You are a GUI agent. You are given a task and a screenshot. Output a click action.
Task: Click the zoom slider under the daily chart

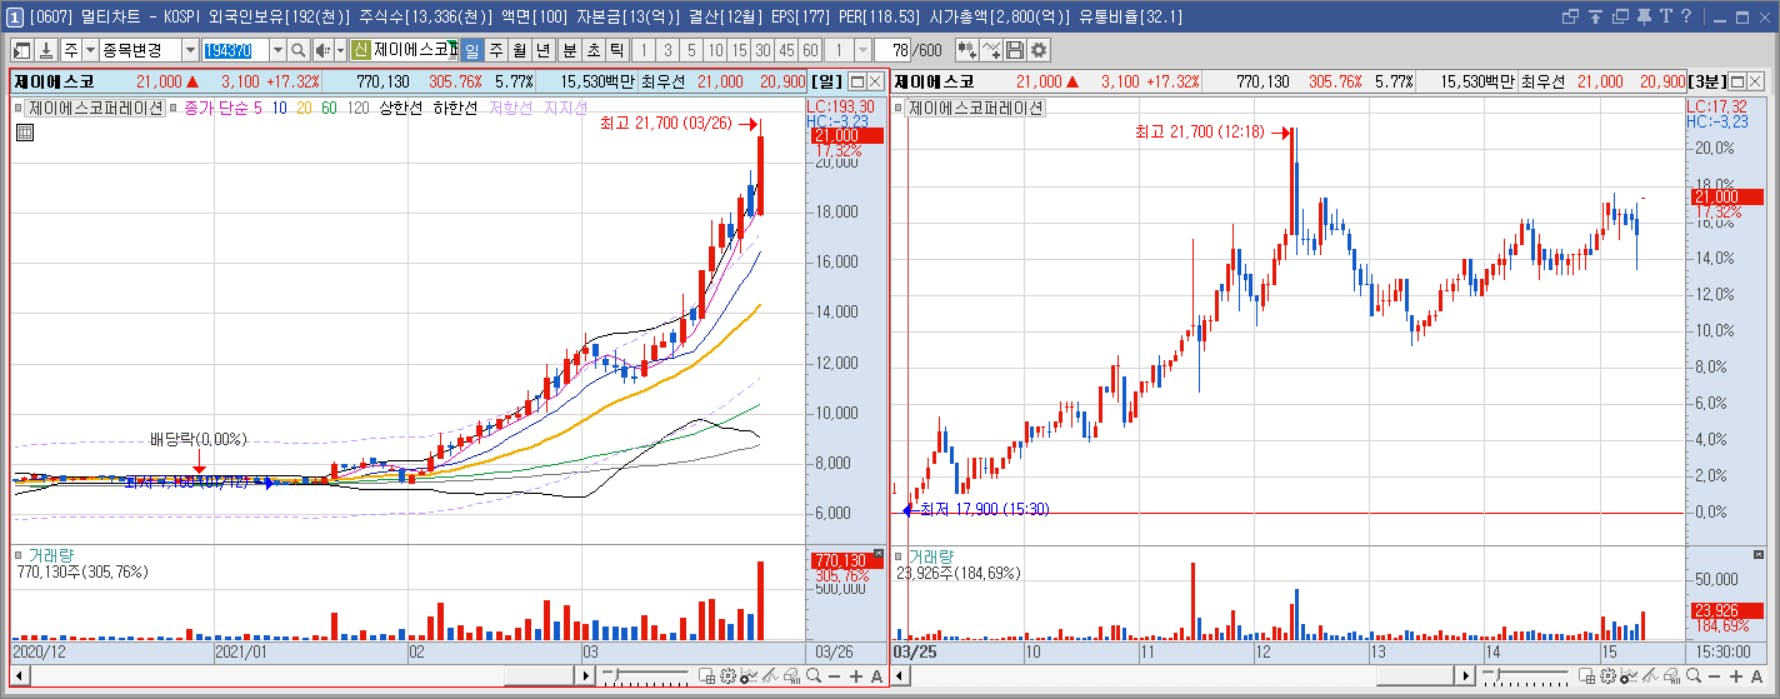pos(647,677)
